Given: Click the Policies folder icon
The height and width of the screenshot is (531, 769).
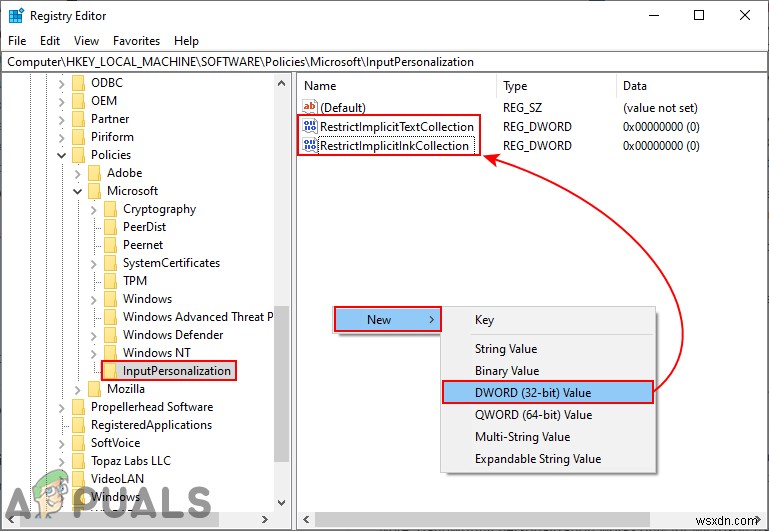Looking at the screenshot, I should click(x=78, y=155).
